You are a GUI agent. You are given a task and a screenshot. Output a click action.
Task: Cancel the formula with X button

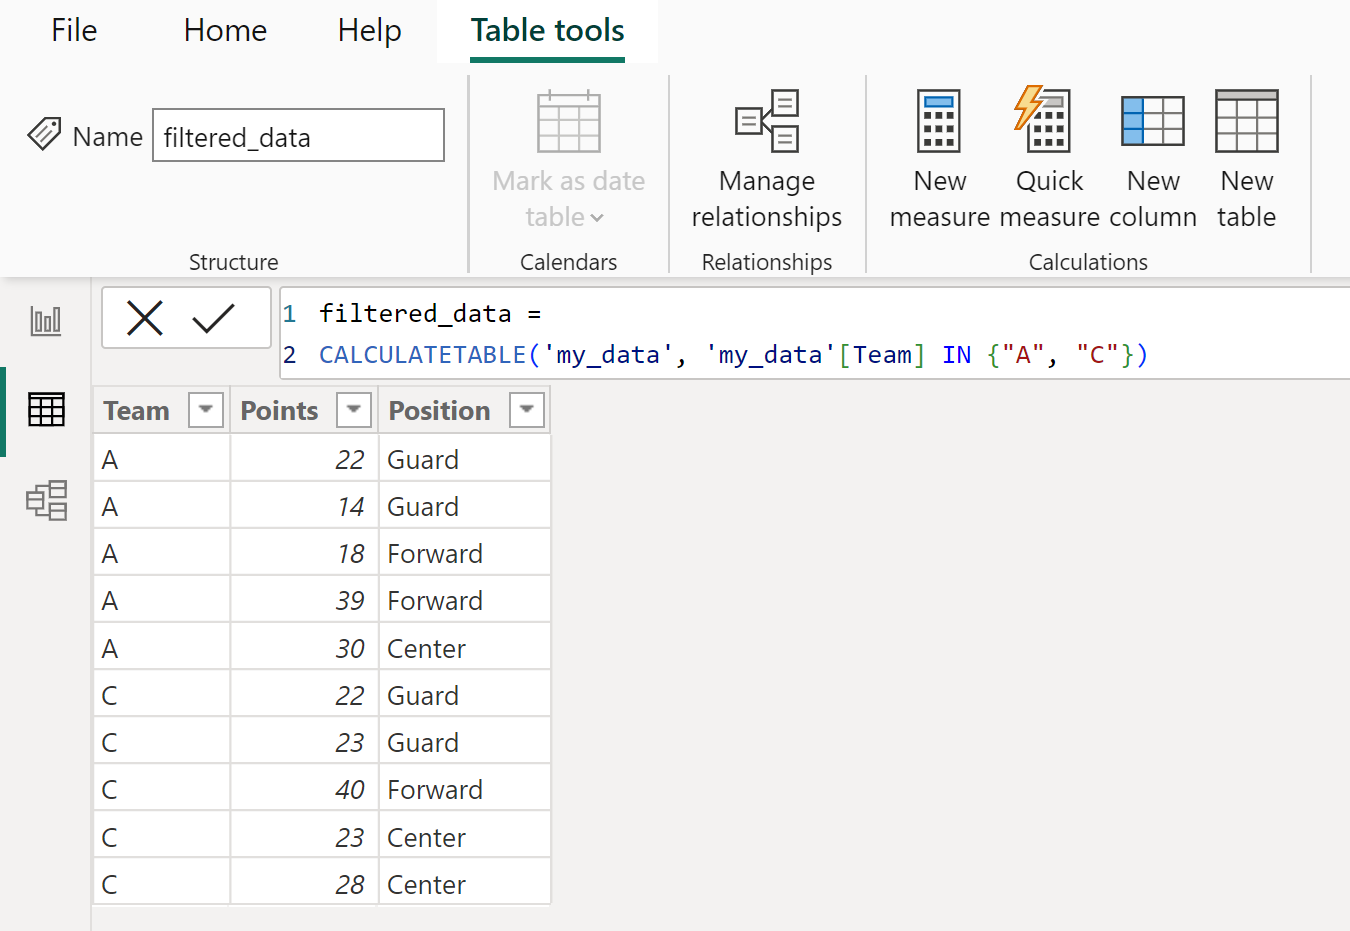[145, 318]
